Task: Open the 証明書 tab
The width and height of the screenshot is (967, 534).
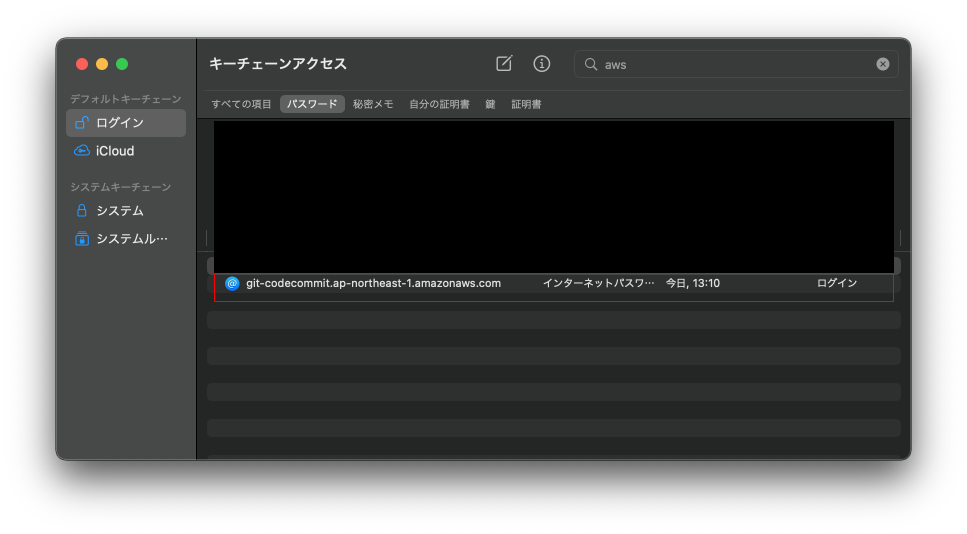Action: pyautogui.click(x=526, y=104)
